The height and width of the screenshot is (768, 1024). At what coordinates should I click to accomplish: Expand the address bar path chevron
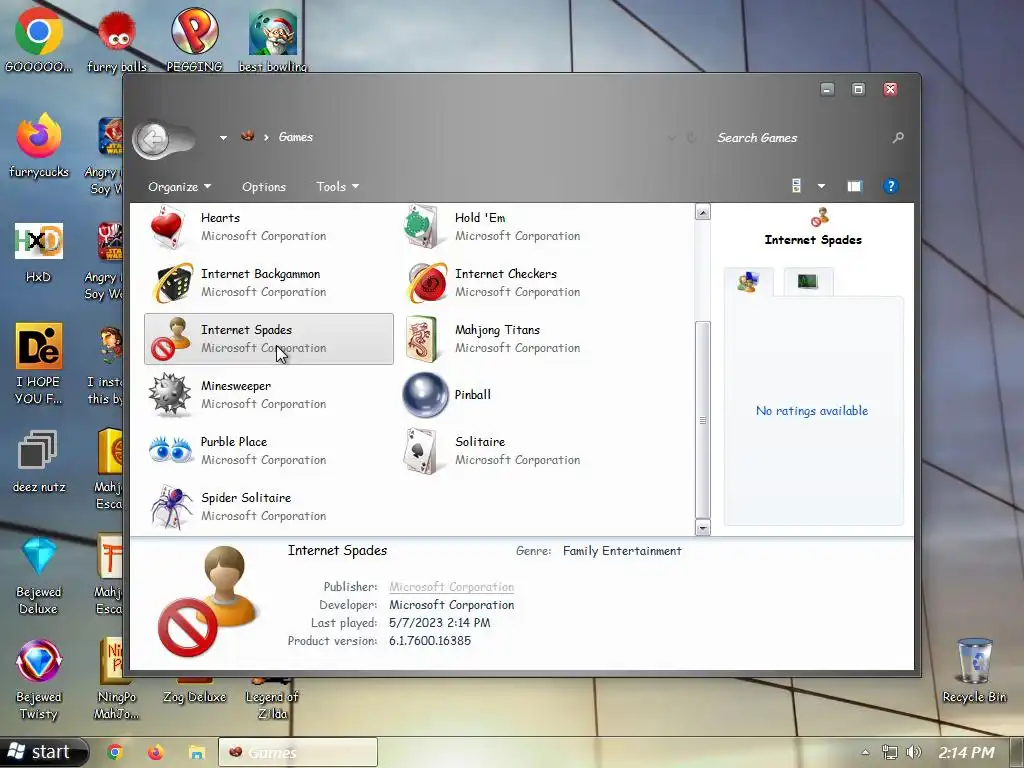(x=266, y=137)
